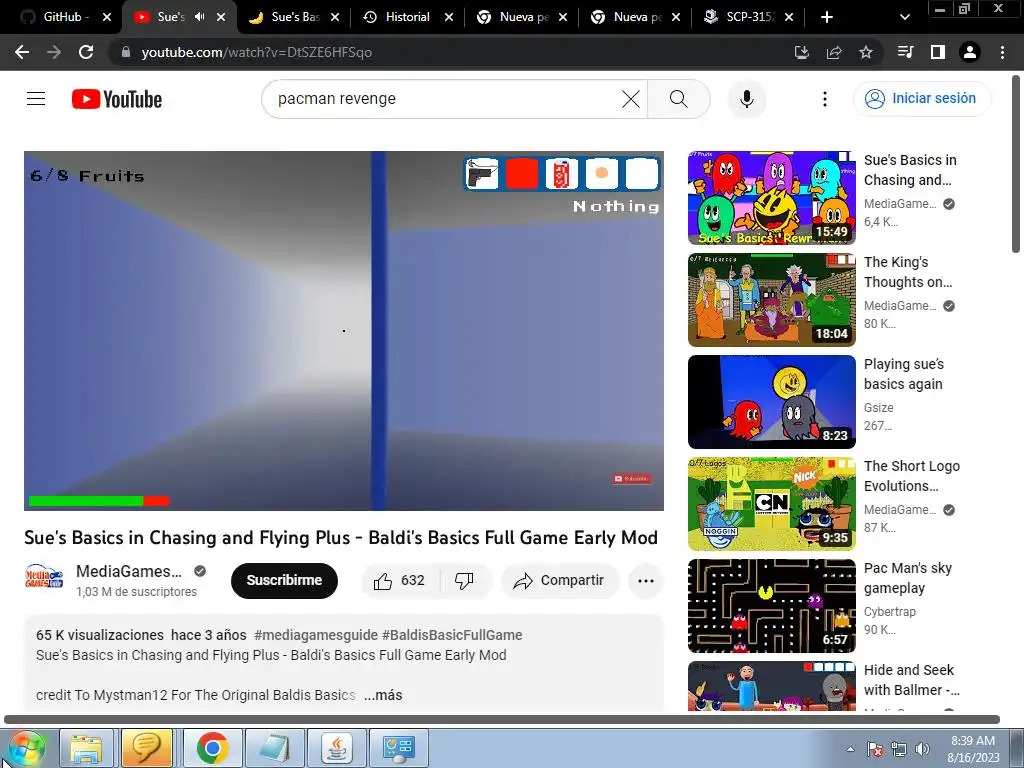1024x768 pixels.
Task: Go to the YouTube home logo
Action: click(x=117, y=99)
